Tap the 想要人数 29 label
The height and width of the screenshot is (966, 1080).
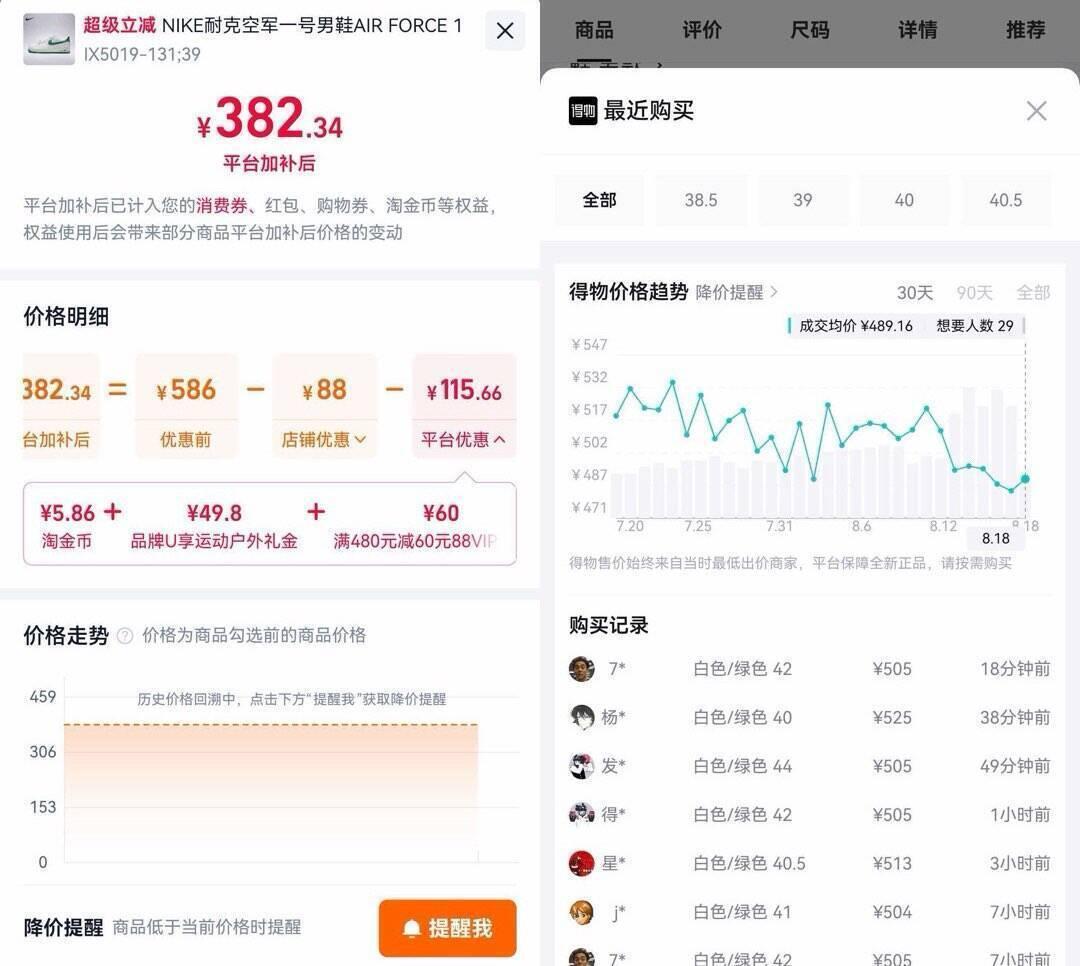(x=975, y=326)
